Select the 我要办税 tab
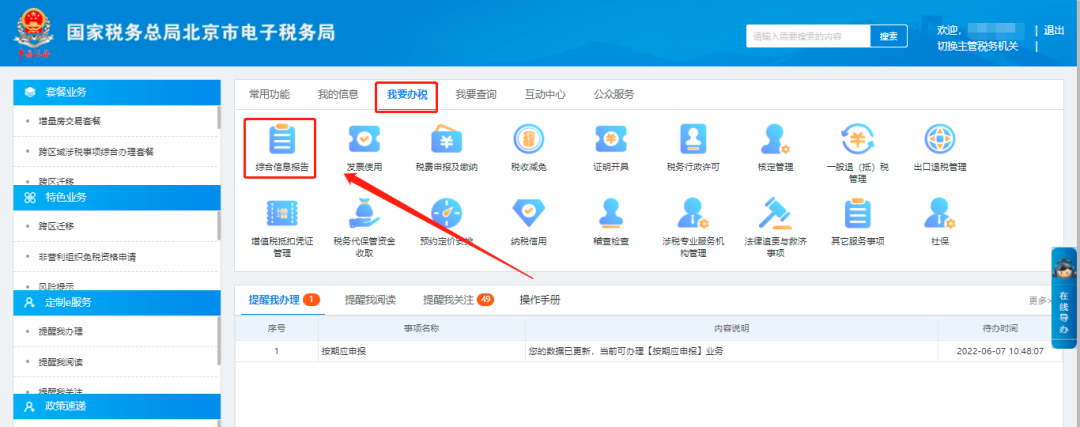 407,95
